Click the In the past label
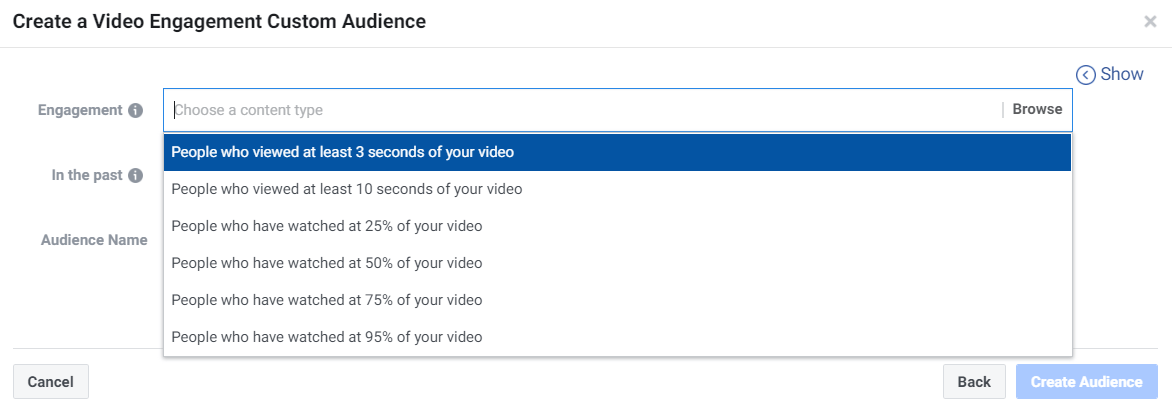Screen dimensions: 1172x413 (x=87, y=176)
